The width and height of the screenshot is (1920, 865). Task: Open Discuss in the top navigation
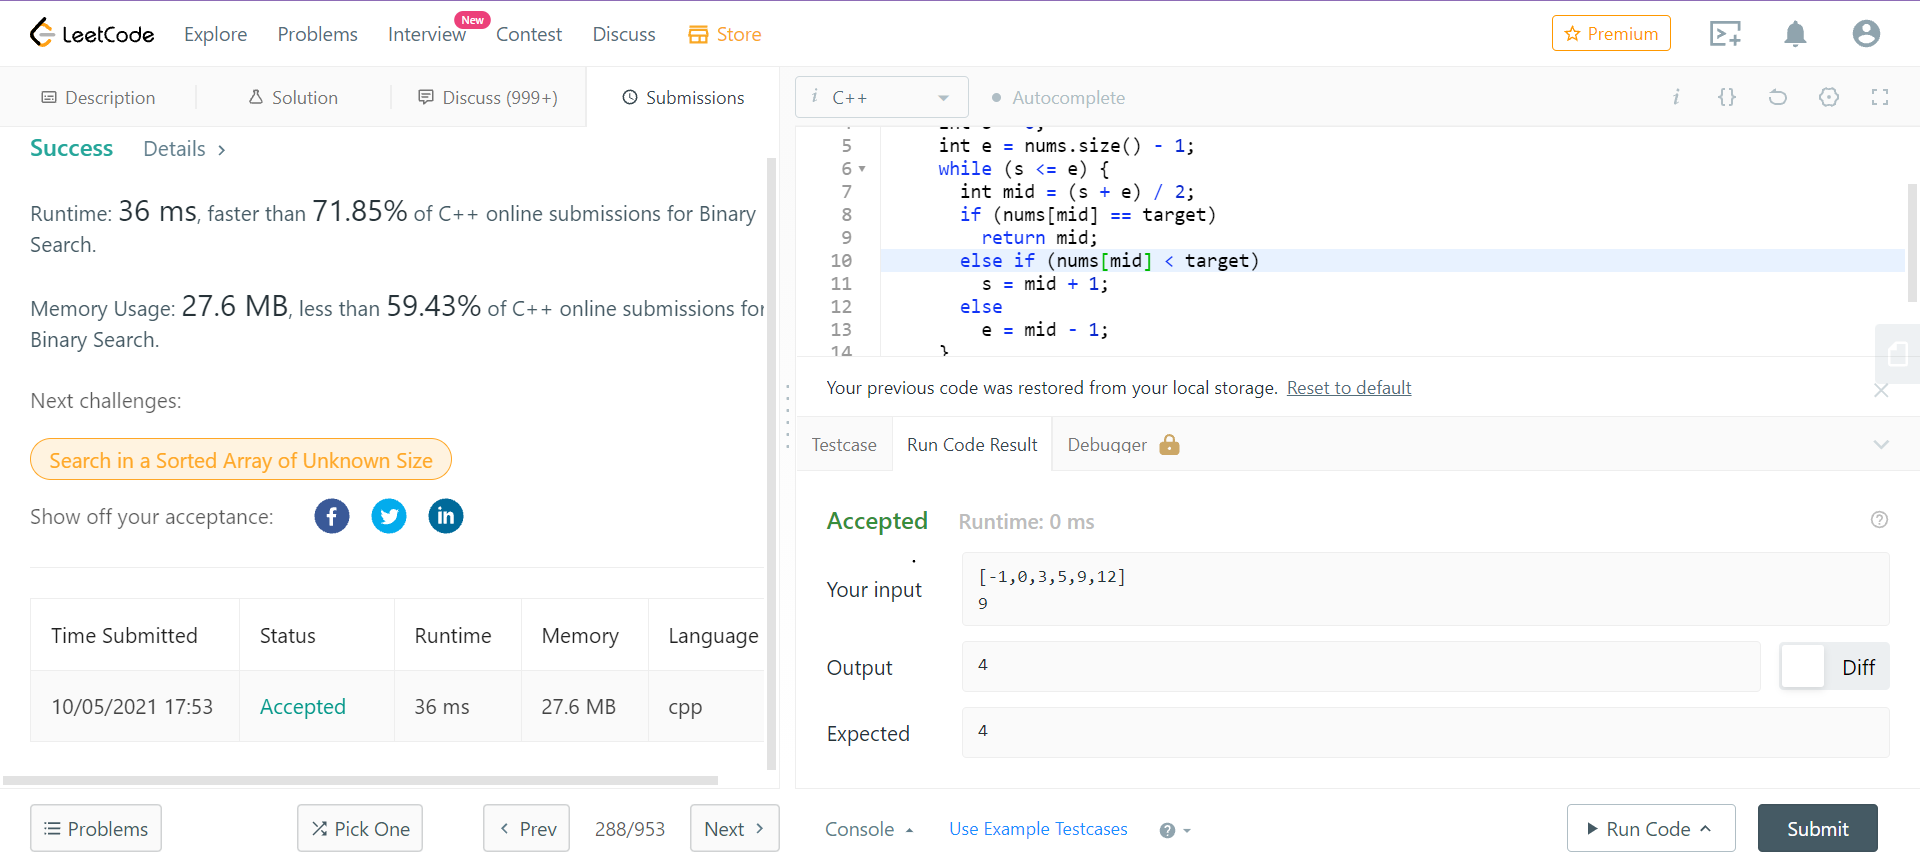tap(624, 34)
